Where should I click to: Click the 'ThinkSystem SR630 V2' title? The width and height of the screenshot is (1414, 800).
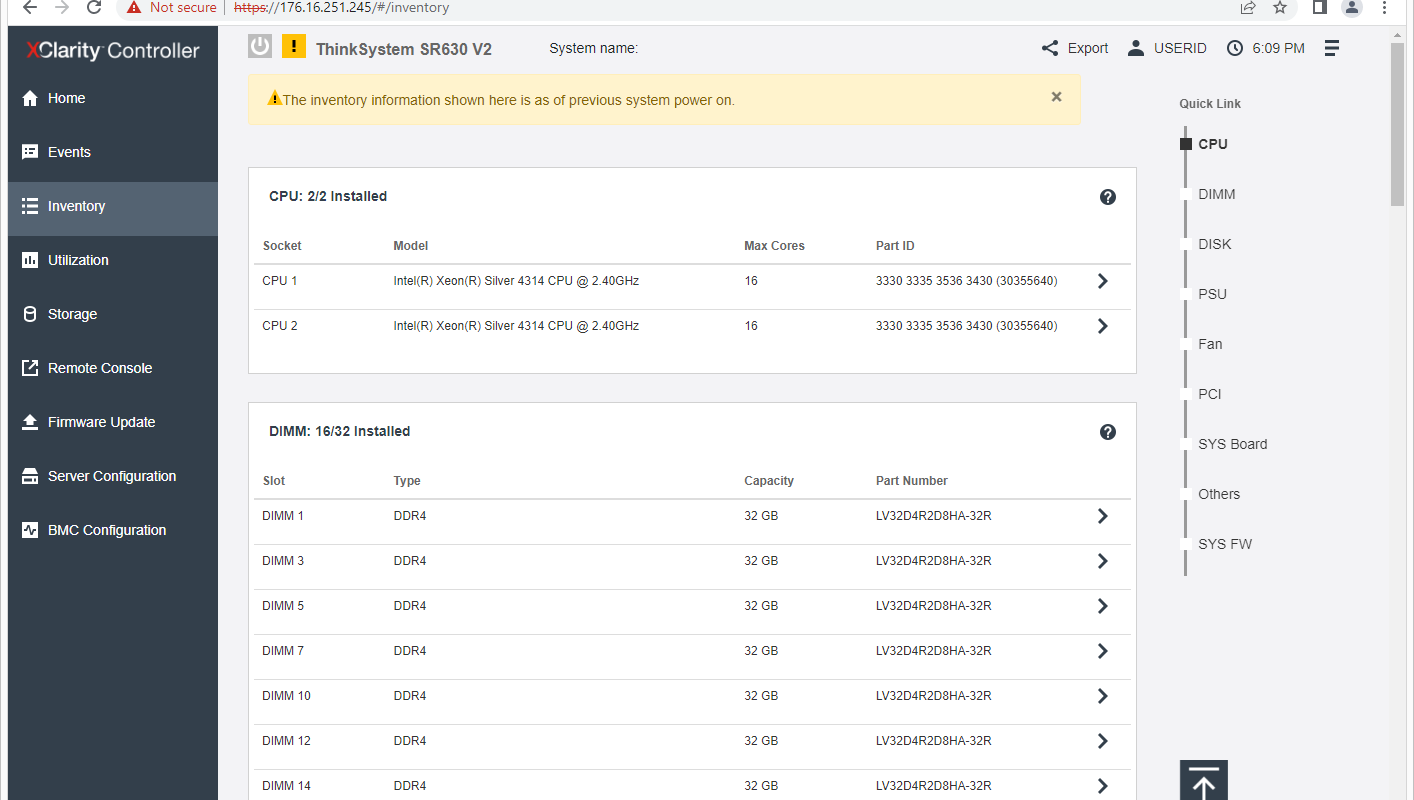404,49
